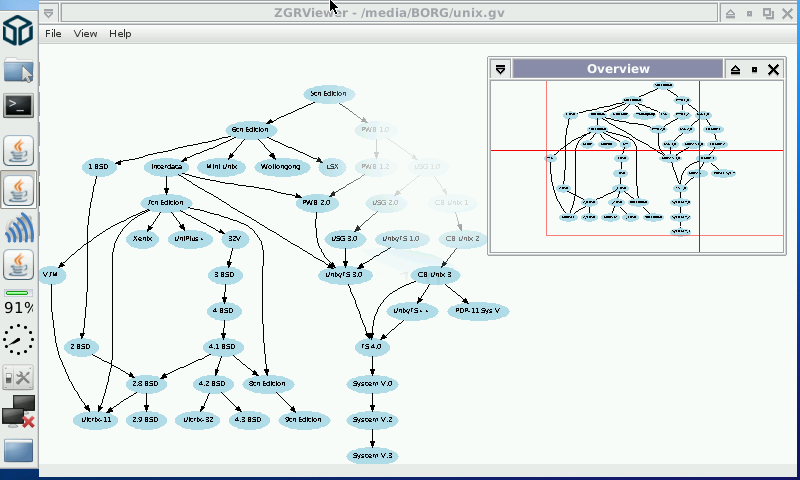Select the PDP-11 Sys V node
This screenshot has height=480, width=800.
click(478, 311)
